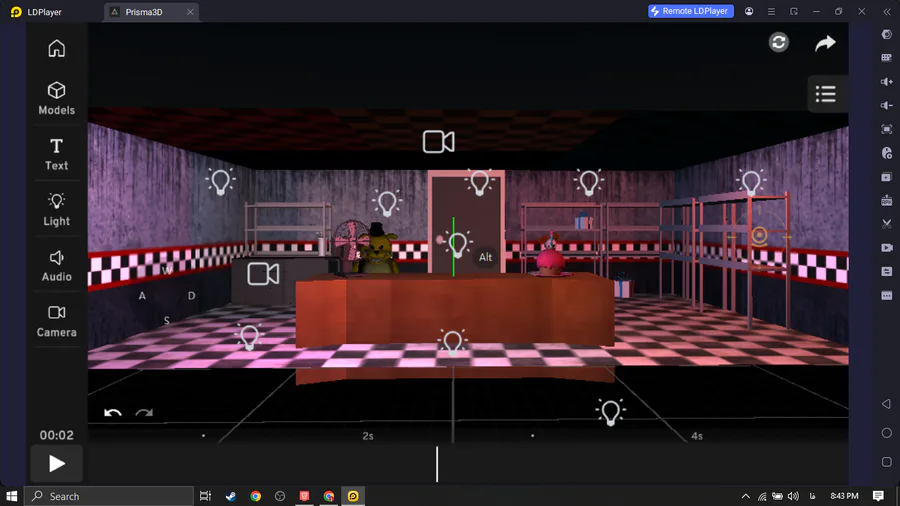The height and width of the screenshot is (506, 900).
Task: Open the Windows notification center
Action: pyautogui.click(x=878, y=496)
